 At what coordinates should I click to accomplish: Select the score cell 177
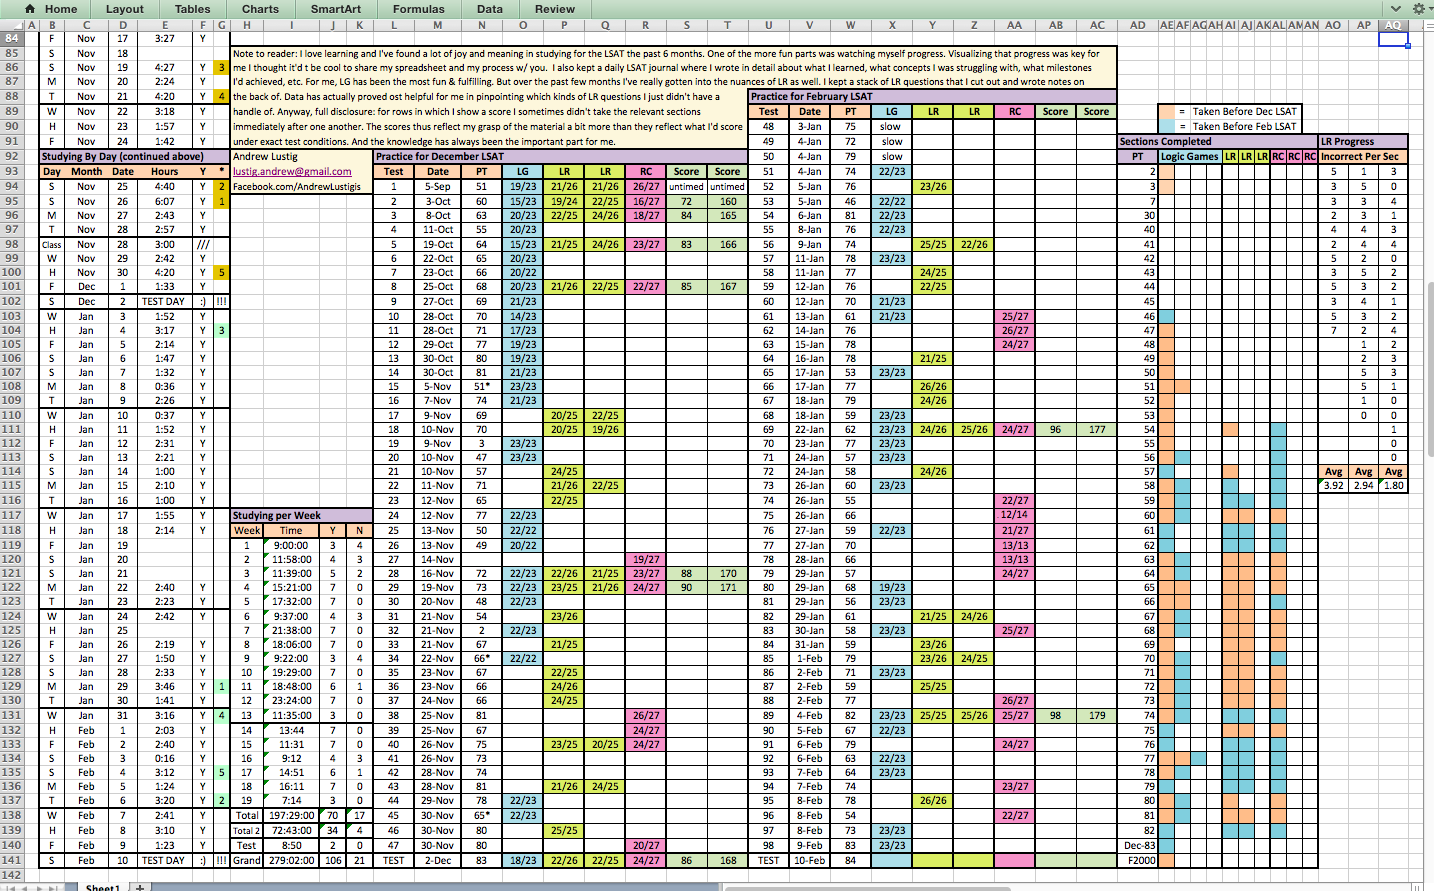[x=1096, y=429]
